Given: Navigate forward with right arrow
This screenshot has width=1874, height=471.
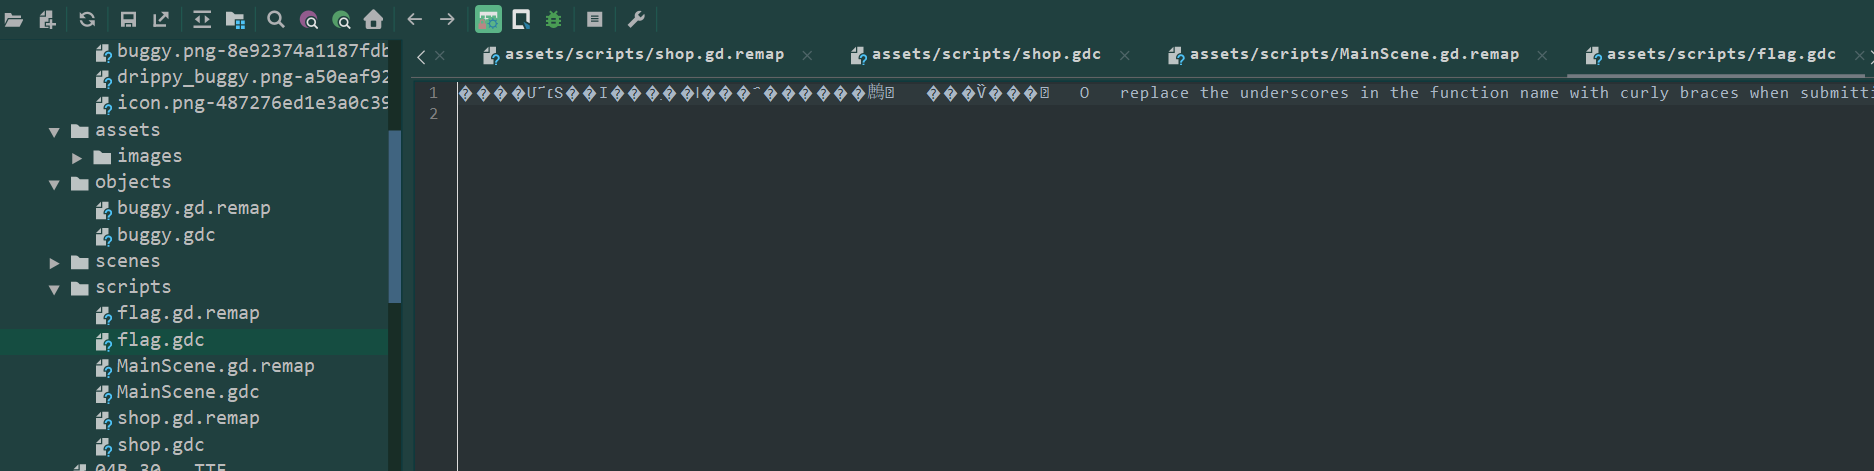Looking at the screenshot, I should (447, 19).
